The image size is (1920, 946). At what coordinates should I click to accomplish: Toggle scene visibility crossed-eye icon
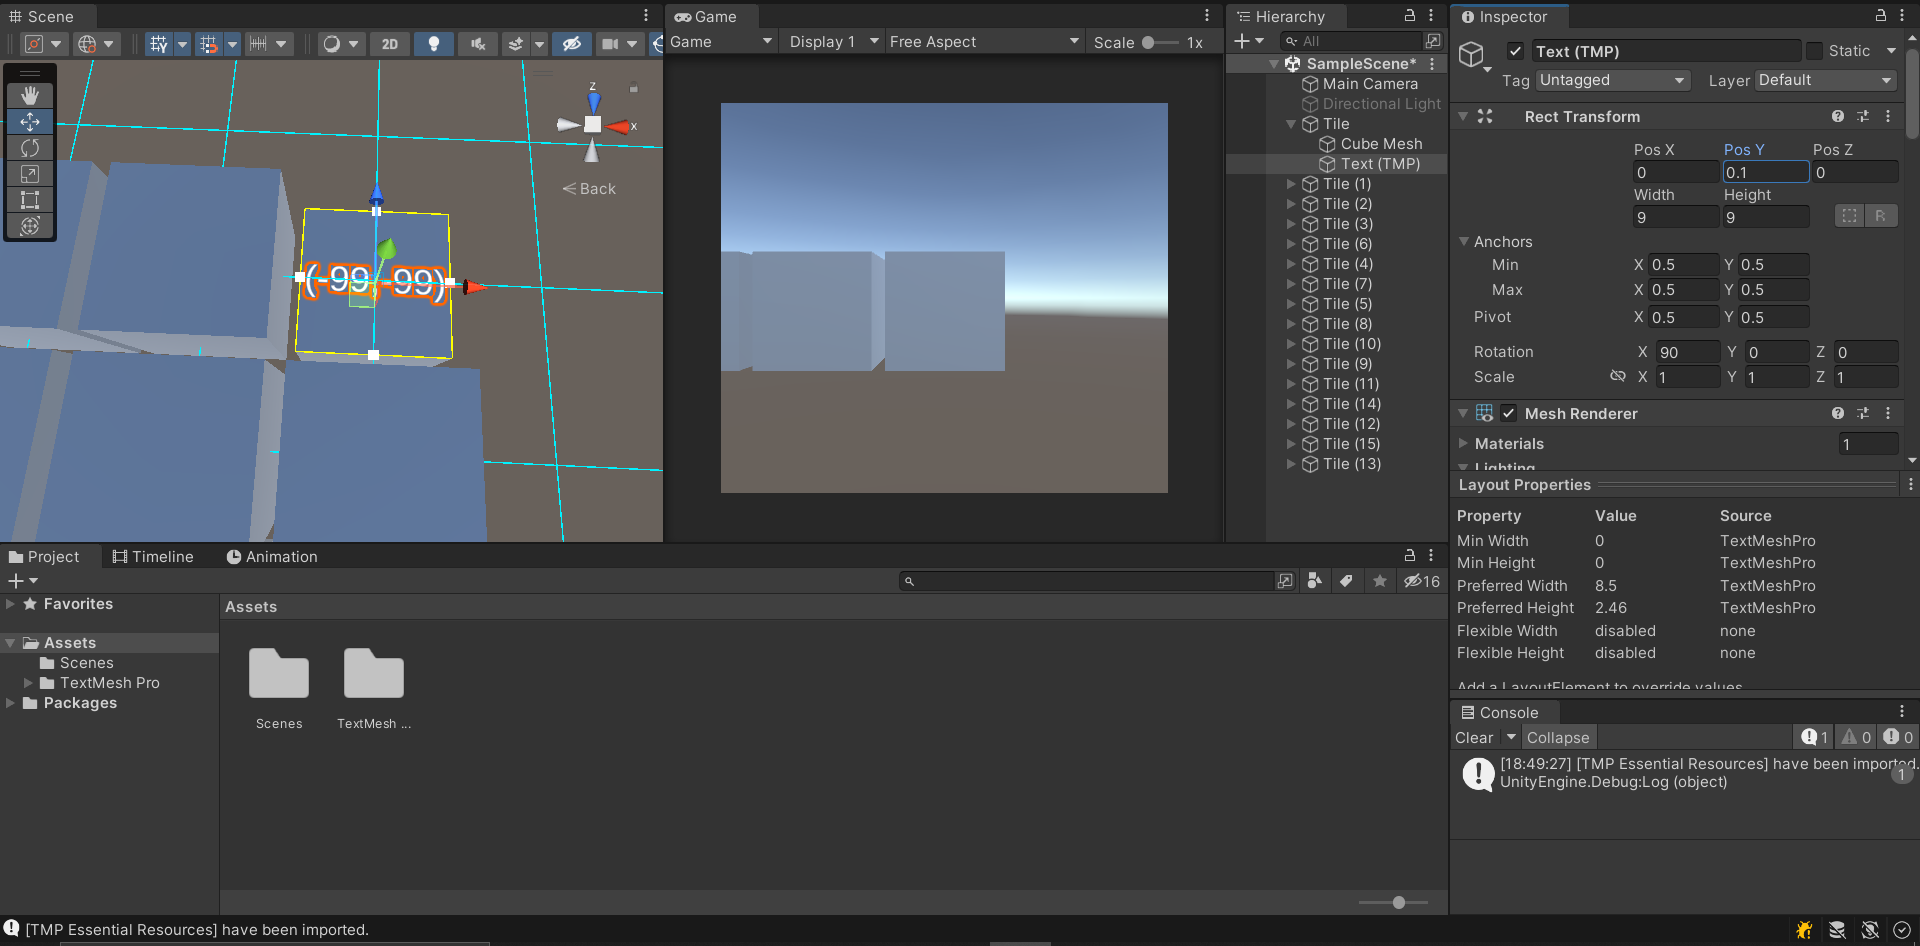[x=572, y=44]
